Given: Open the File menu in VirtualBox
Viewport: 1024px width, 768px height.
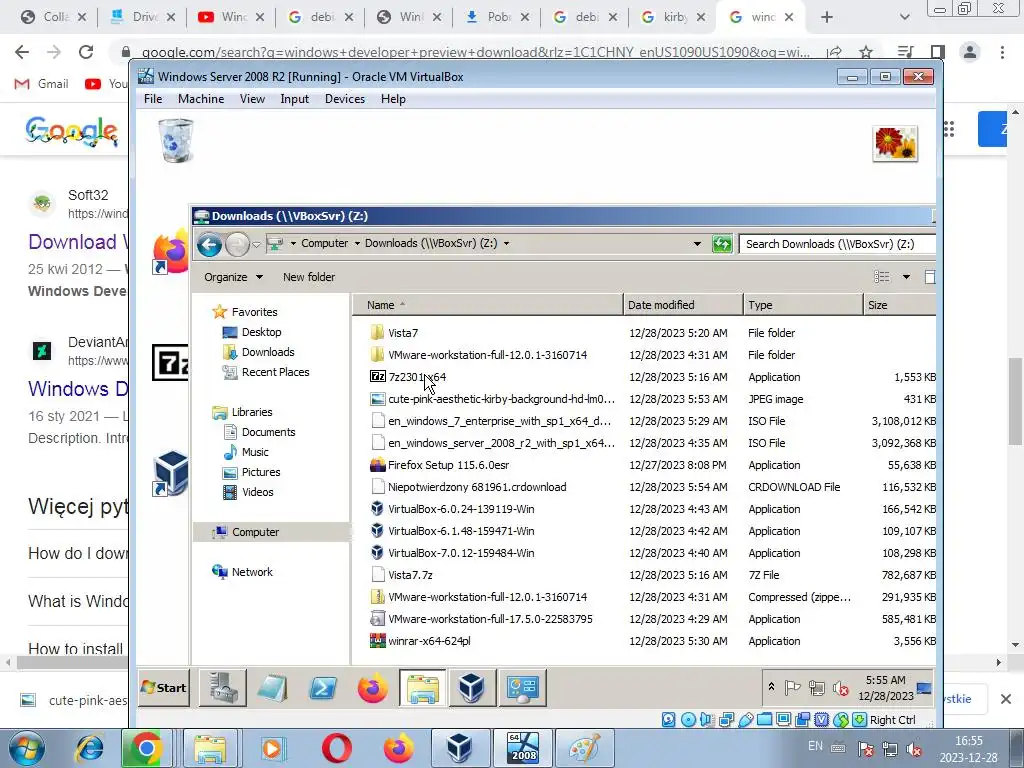Looking at the screenshot, I should coord(153,99).
